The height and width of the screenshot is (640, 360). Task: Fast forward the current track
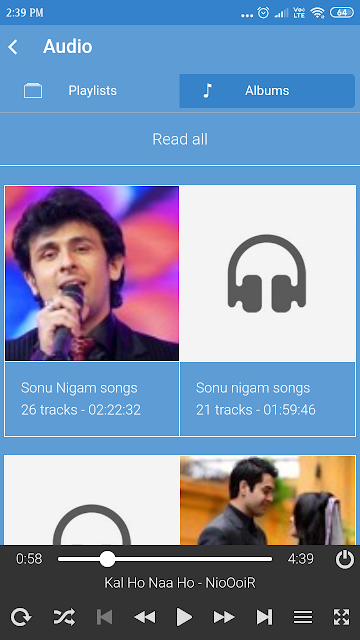pos(224,617)
